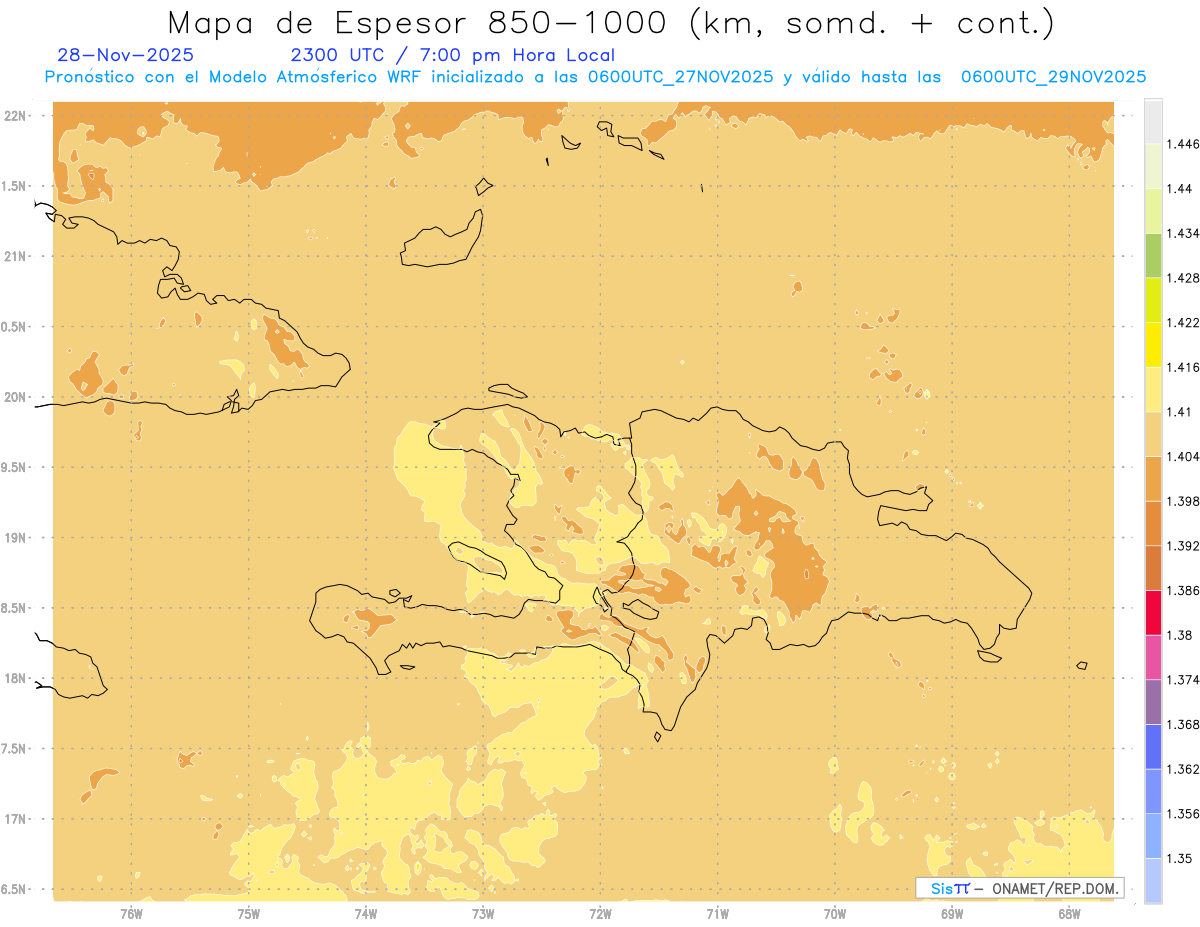
Task: Select the purple legend swatch between 1.368 and 1.374
Action: [1153, 702]
